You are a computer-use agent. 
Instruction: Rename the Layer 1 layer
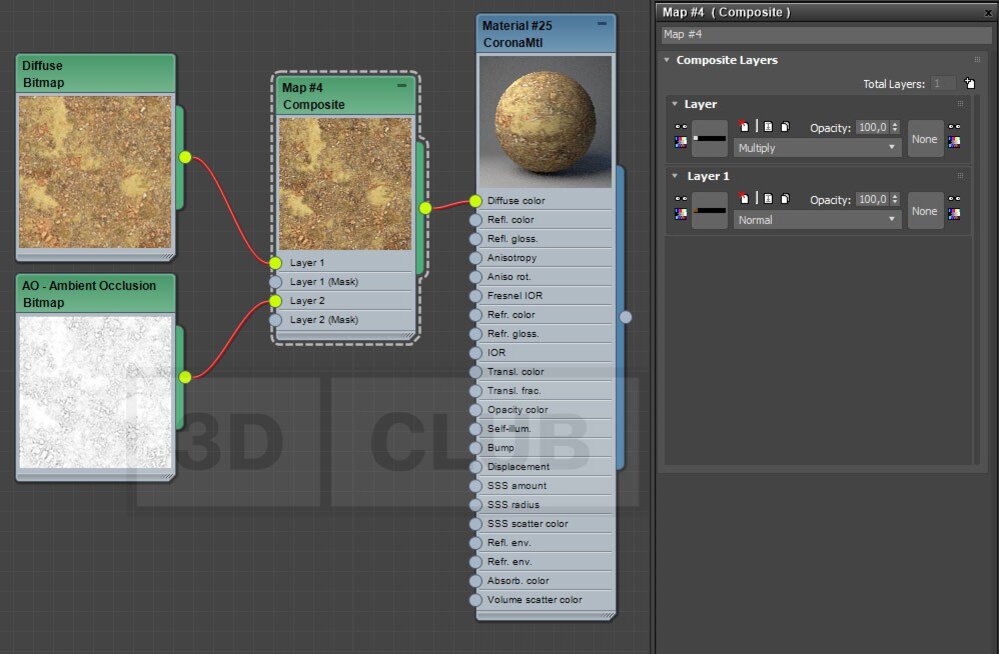(768, 199)
